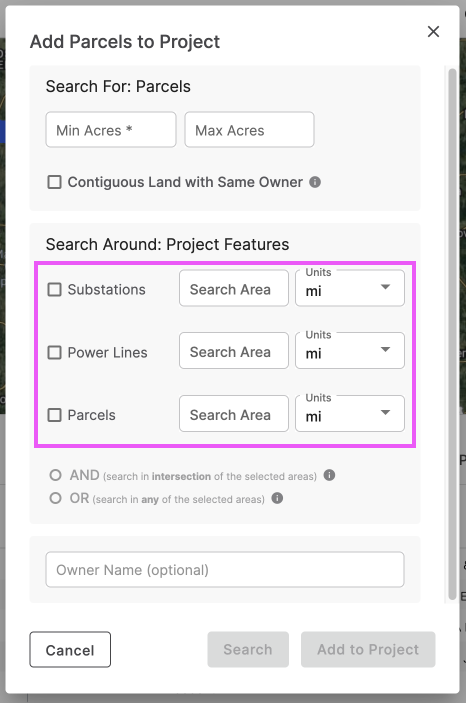Click Search Area field for Parcels
This screenshot has width=466, height=703.
[234, 413]
